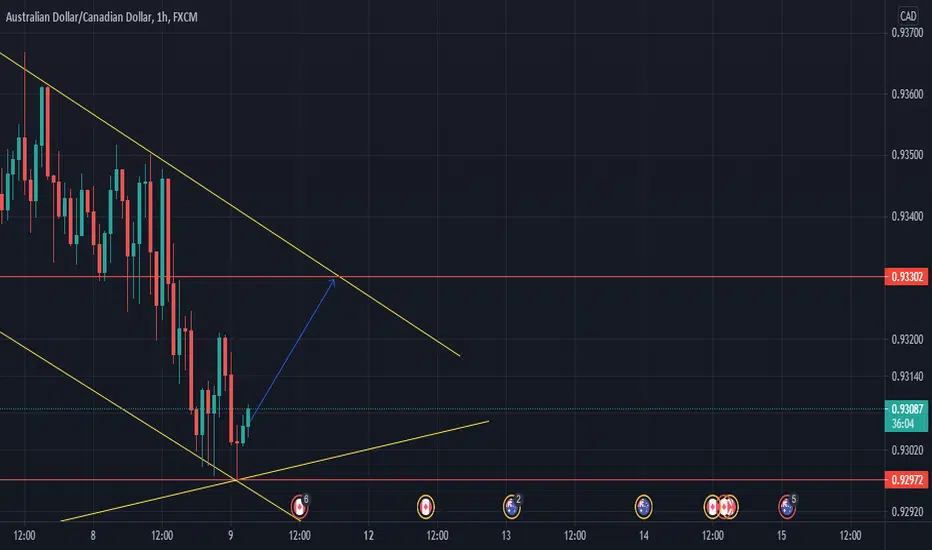Viewport: 932px width, 550px height.
Task: Open Australia economic event icon with badge 2
Action: pyautogui.click(x=511, y=507)
